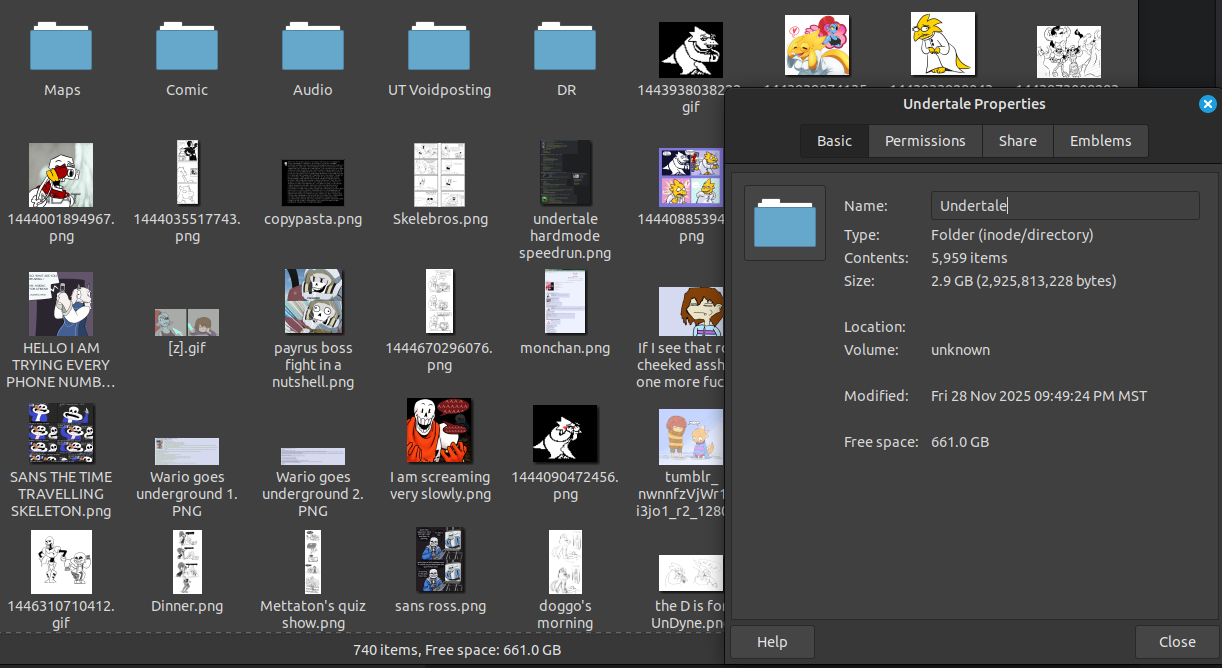Click the 'Folder (inode/directory)' type text
The height and width of the screenshot is (668, 1222).
(x=1012, y=235)
